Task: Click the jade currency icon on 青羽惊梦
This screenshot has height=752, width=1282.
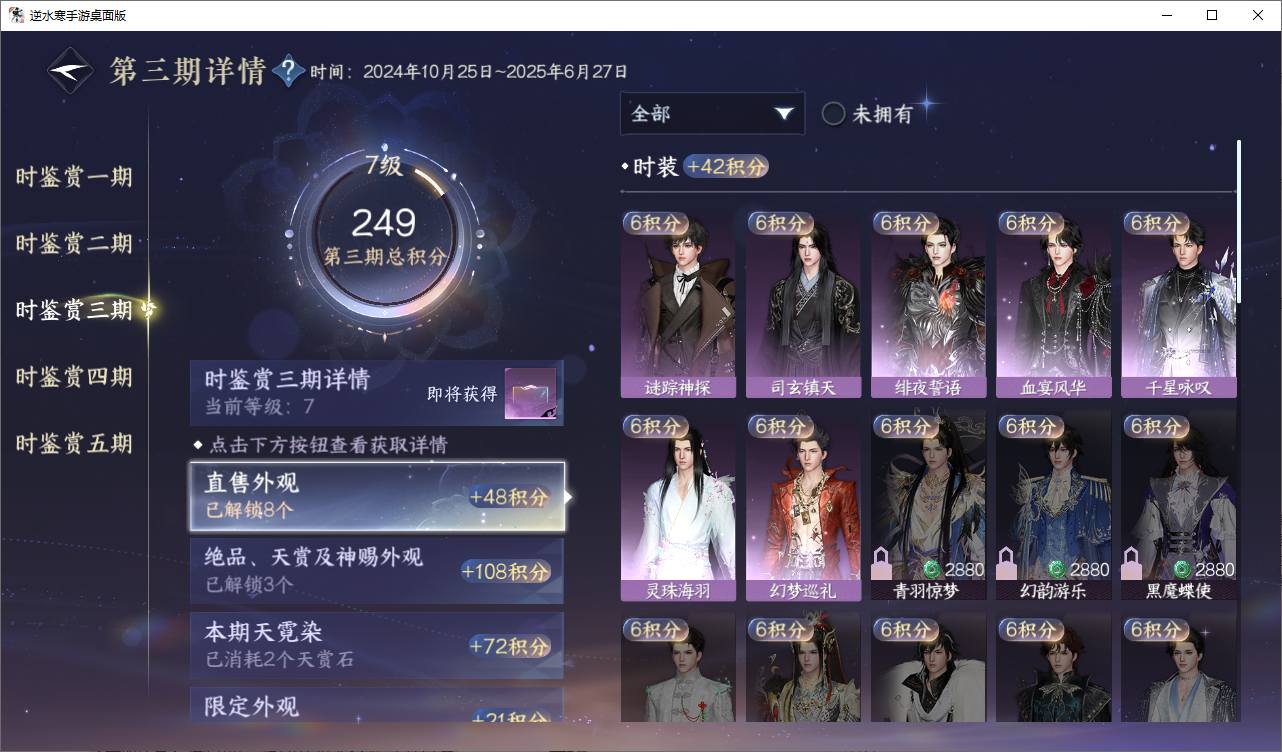Action: [x=932, y=570]
